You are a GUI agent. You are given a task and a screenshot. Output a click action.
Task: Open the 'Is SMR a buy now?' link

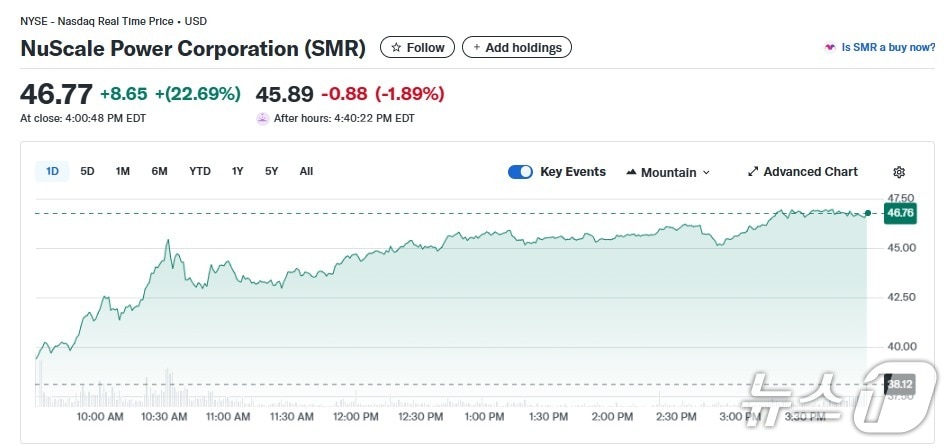888,47
